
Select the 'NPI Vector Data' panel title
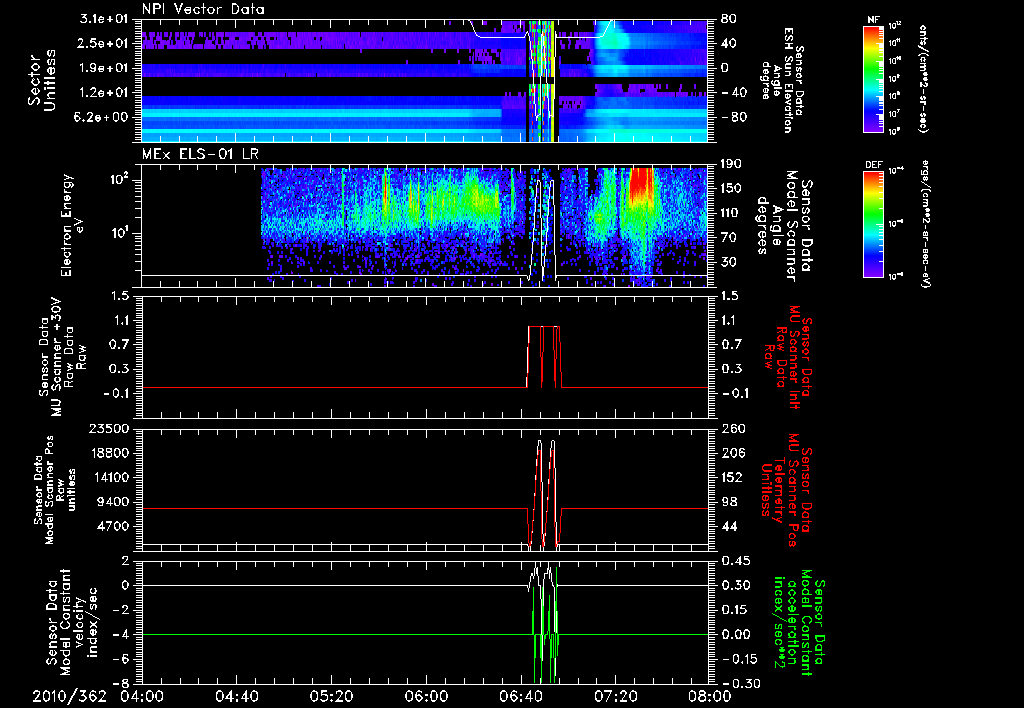click(x=204, y=9)
